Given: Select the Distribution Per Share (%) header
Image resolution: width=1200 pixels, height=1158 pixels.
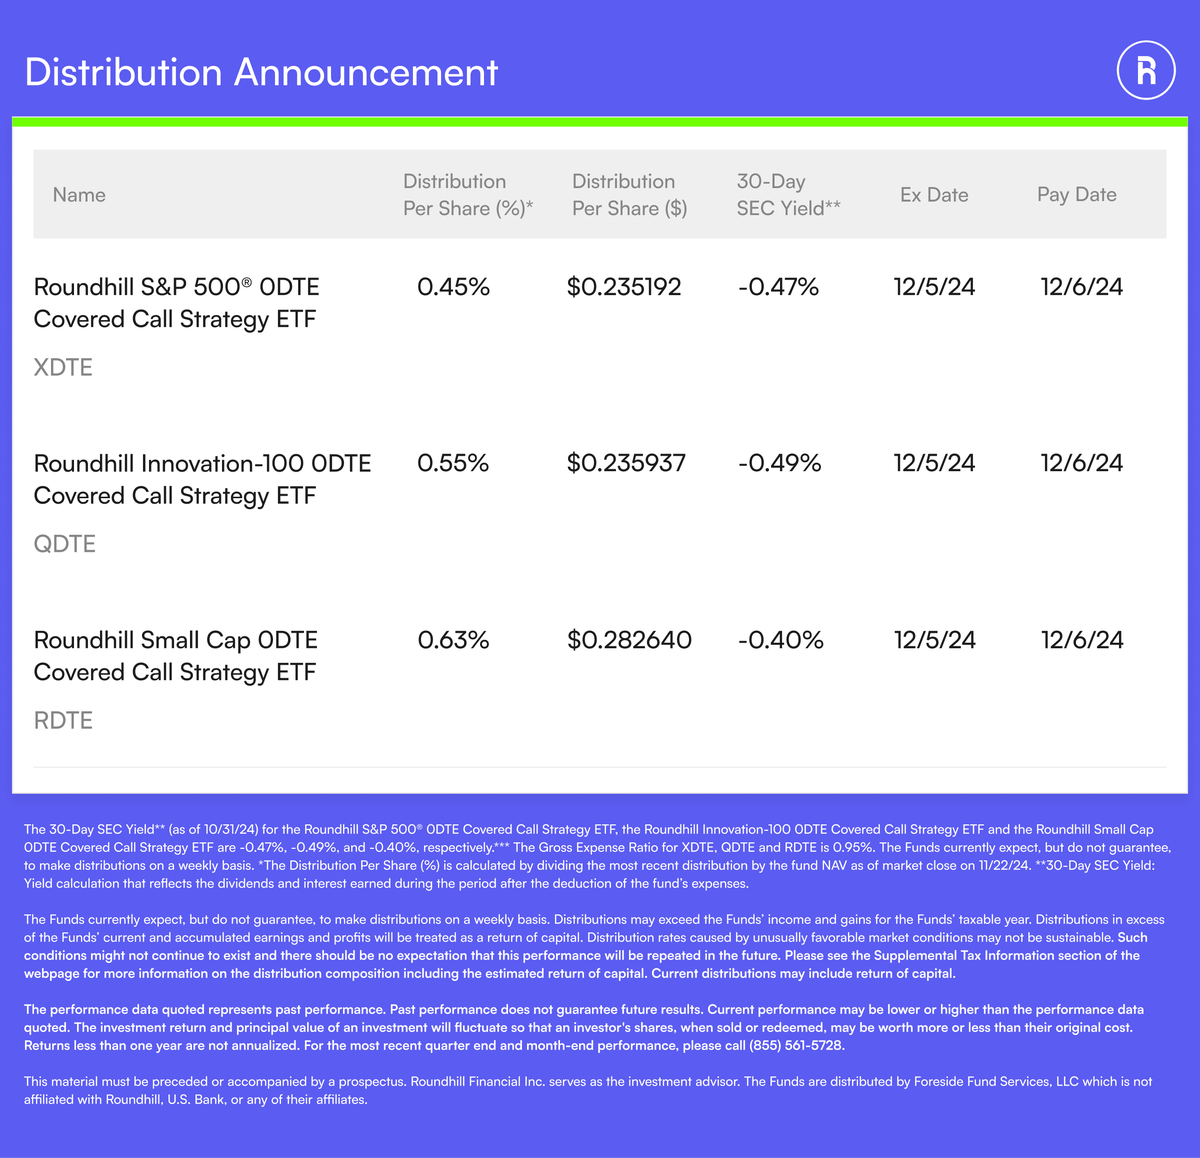Looking at the screenshot, I should [x=468, y=195].
